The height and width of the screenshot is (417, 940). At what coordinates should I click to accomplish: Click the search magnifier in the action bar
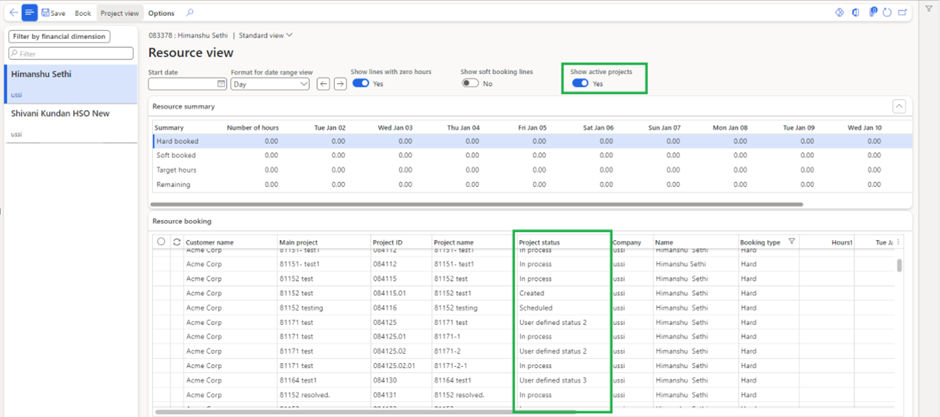click(x=190, y=13)
